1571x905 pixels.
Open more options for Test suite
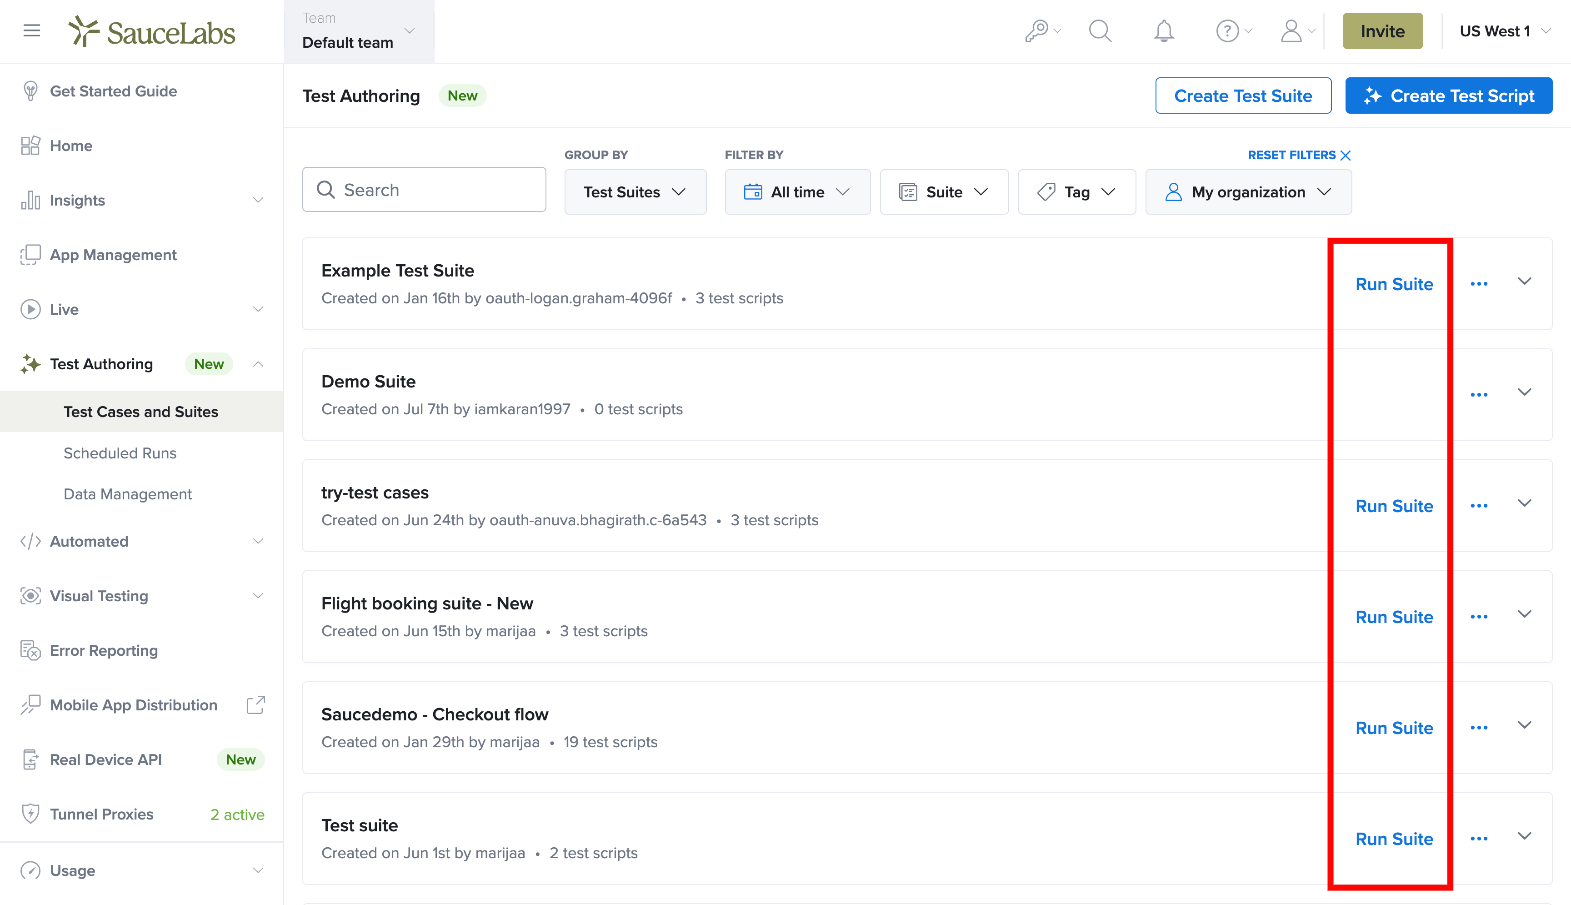click(1479, 839)
